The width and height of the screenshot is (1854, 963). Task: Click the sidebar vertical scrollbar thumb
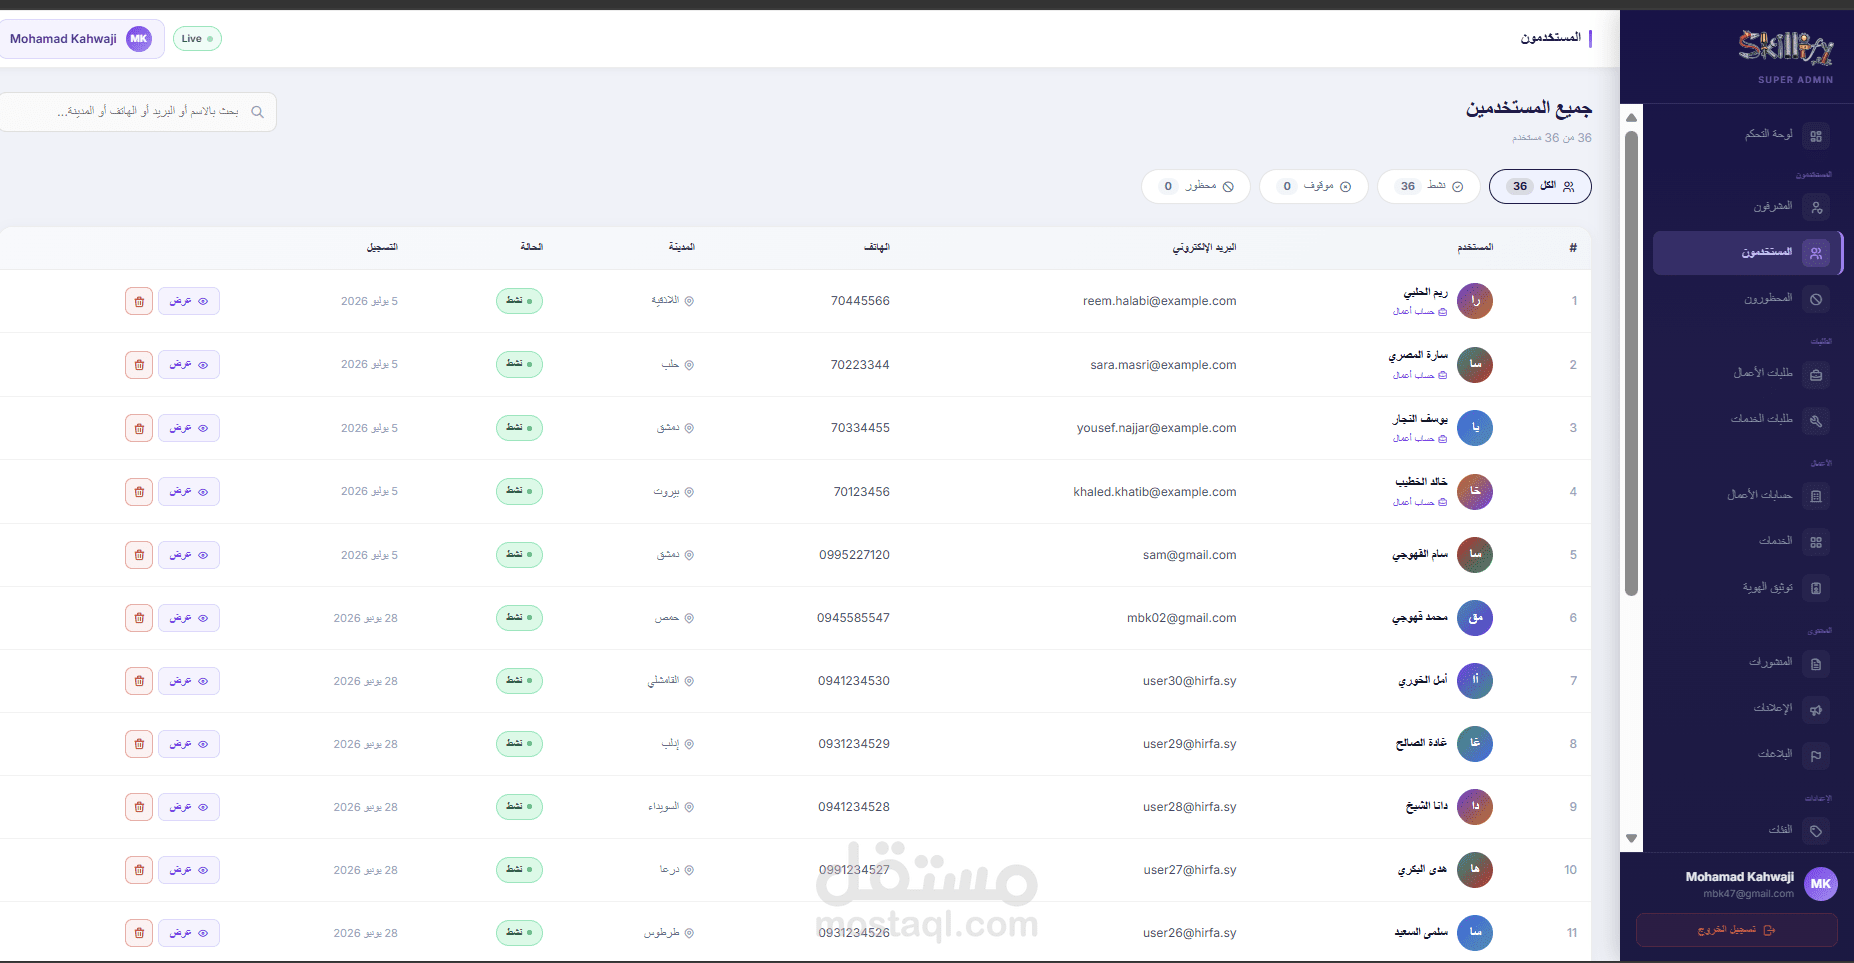click(x=1631, y=363)
